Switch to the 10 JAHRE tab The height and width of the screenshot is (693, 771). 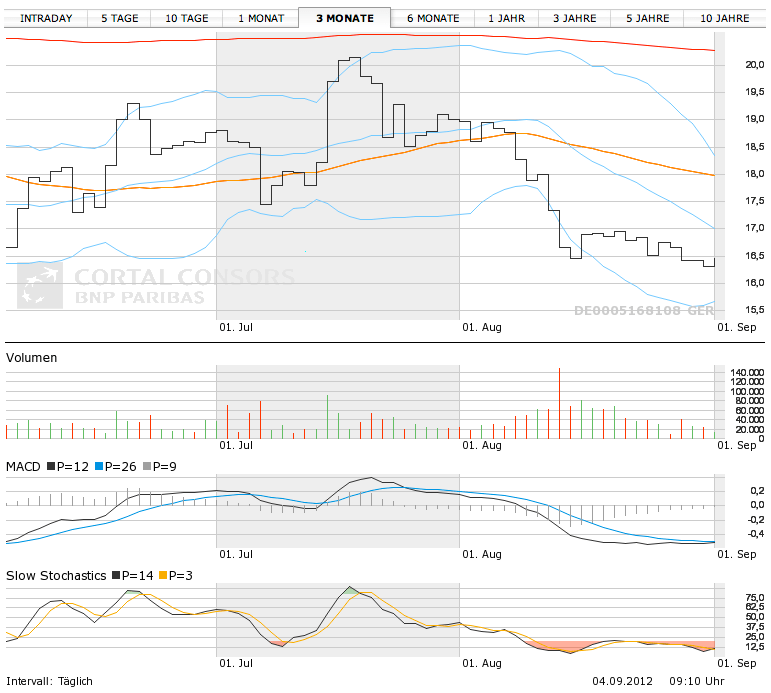(x=725, y=18)
